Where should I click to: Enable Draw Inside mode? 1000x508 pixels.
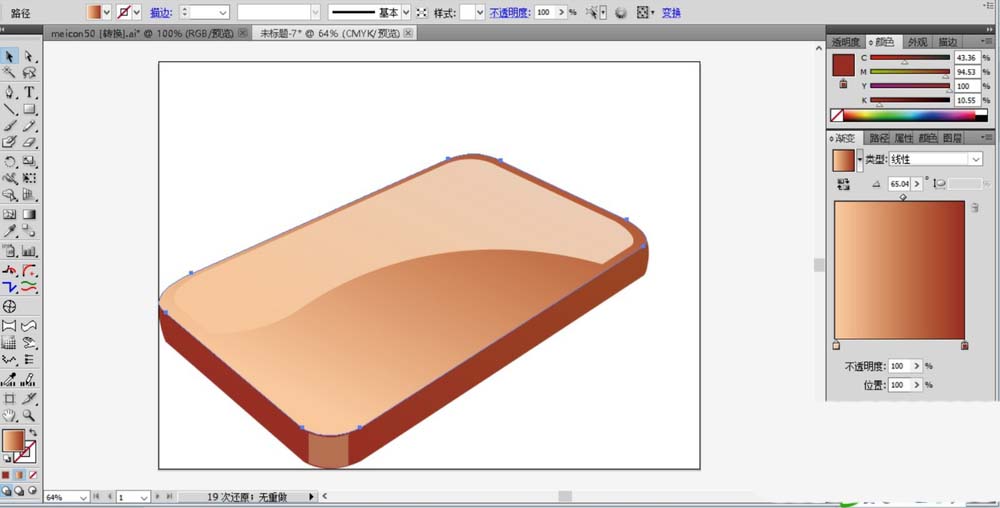pos(33,491)
